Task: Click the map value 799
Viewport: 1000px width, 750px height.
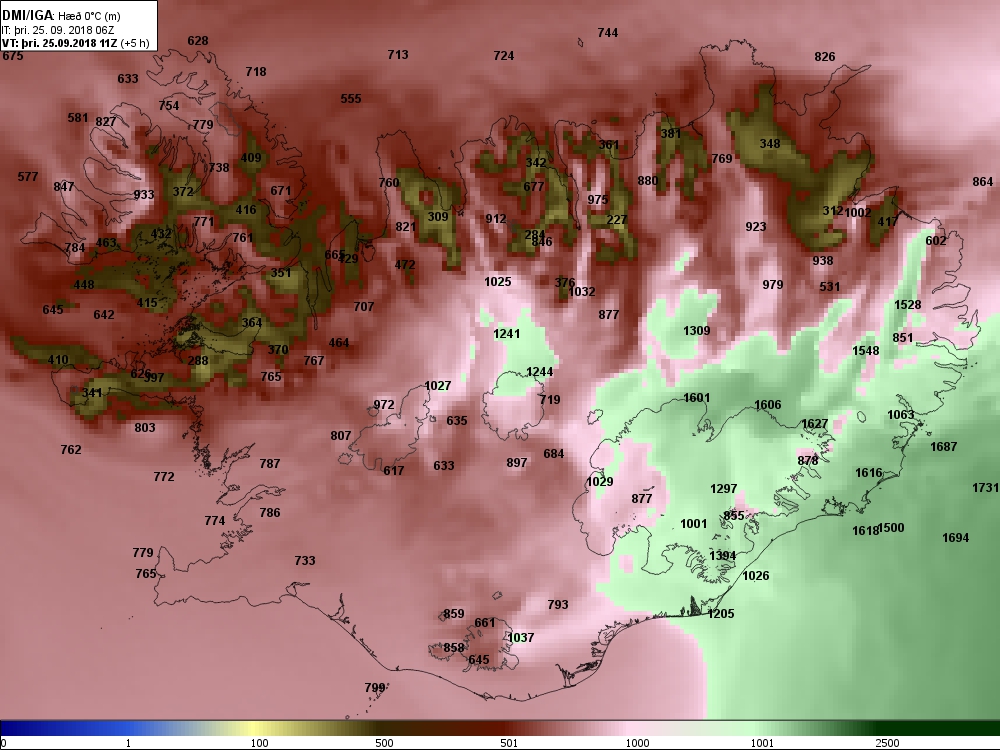Action: [375, 688]
